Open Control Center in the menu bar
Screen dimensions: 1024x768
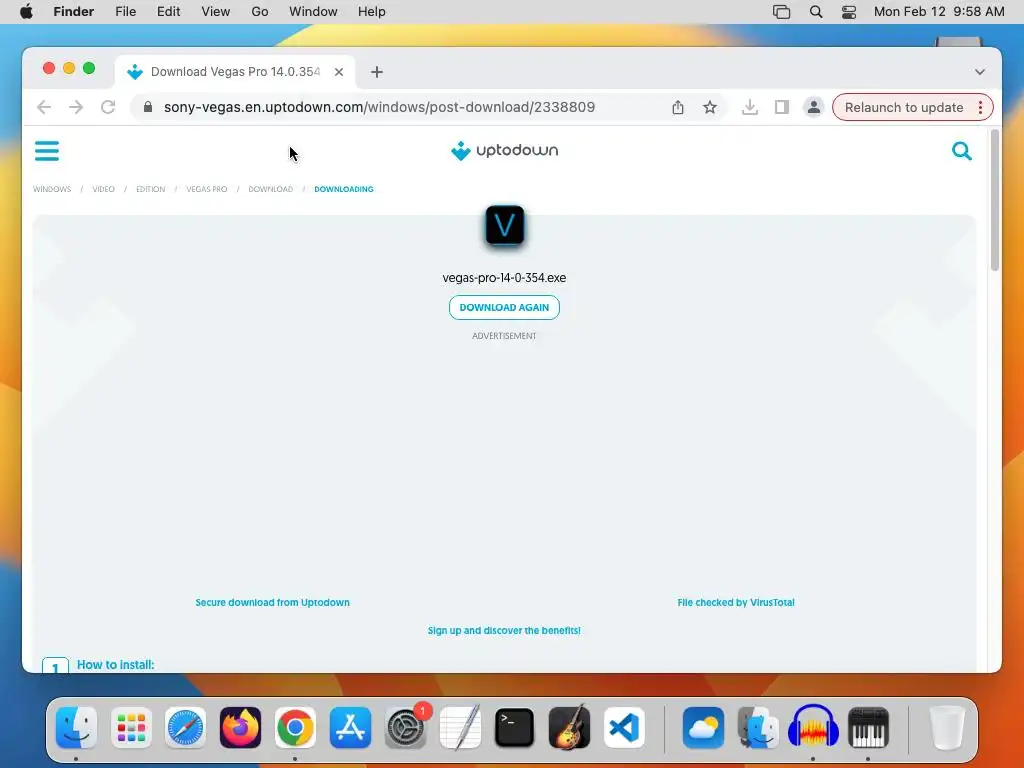tap(849, 12)
